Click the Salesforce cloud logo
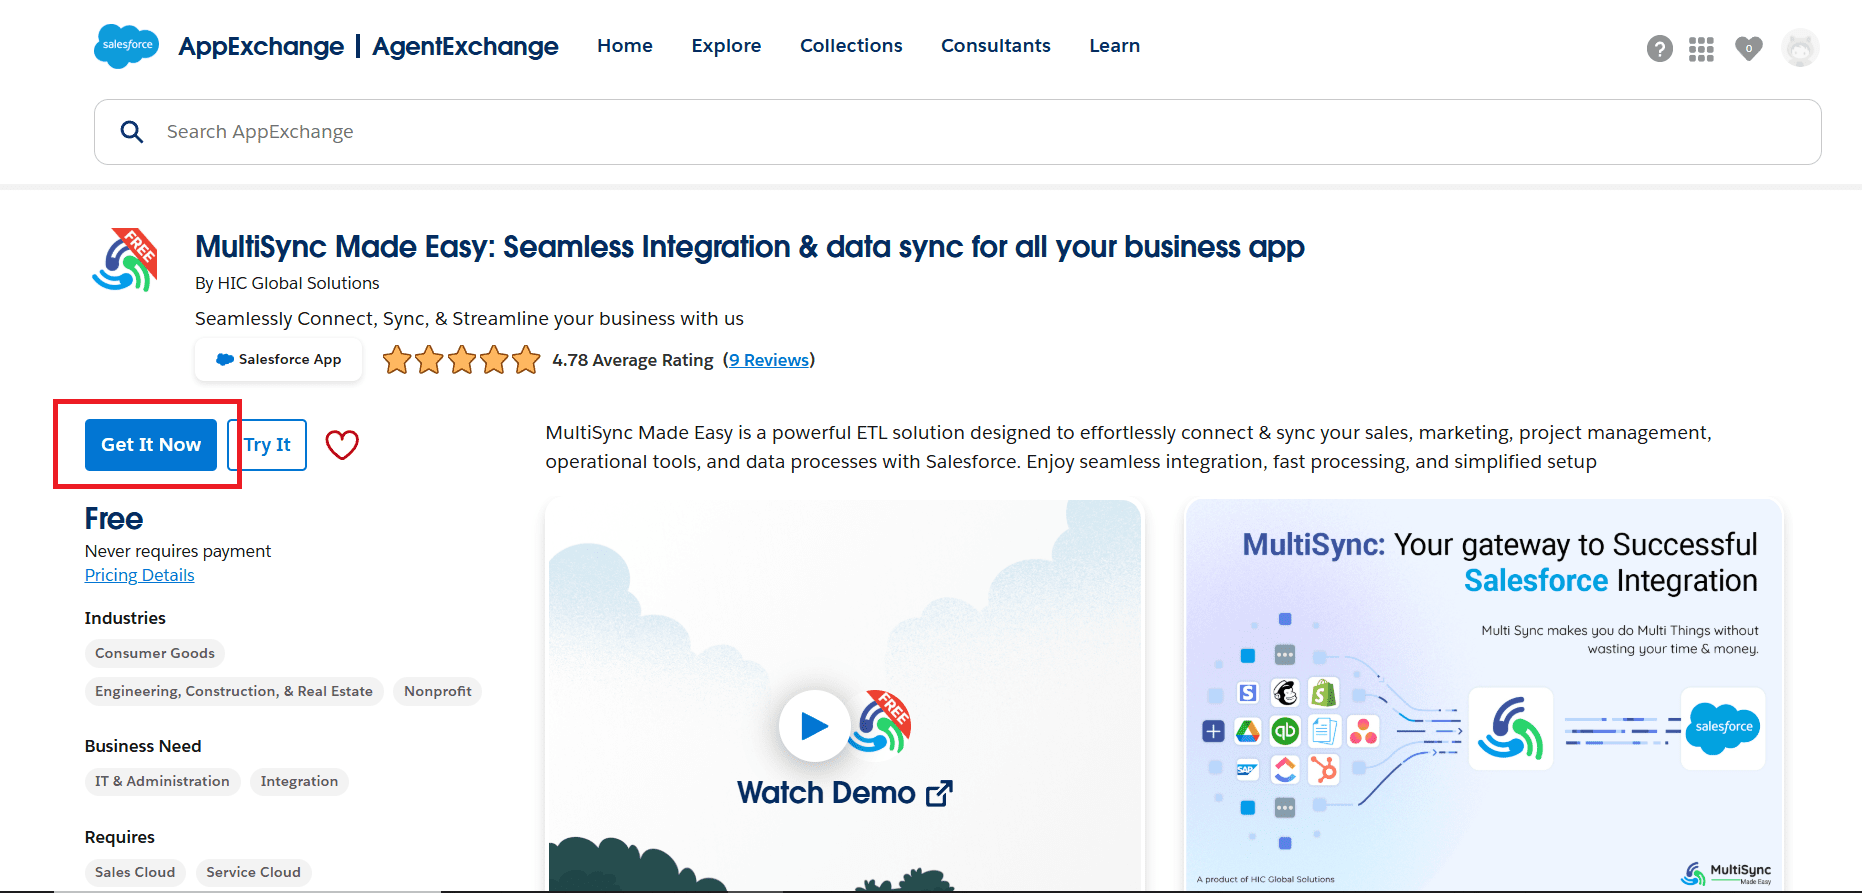This screenshot has height=893, width=1862. [x=126, y=46]
